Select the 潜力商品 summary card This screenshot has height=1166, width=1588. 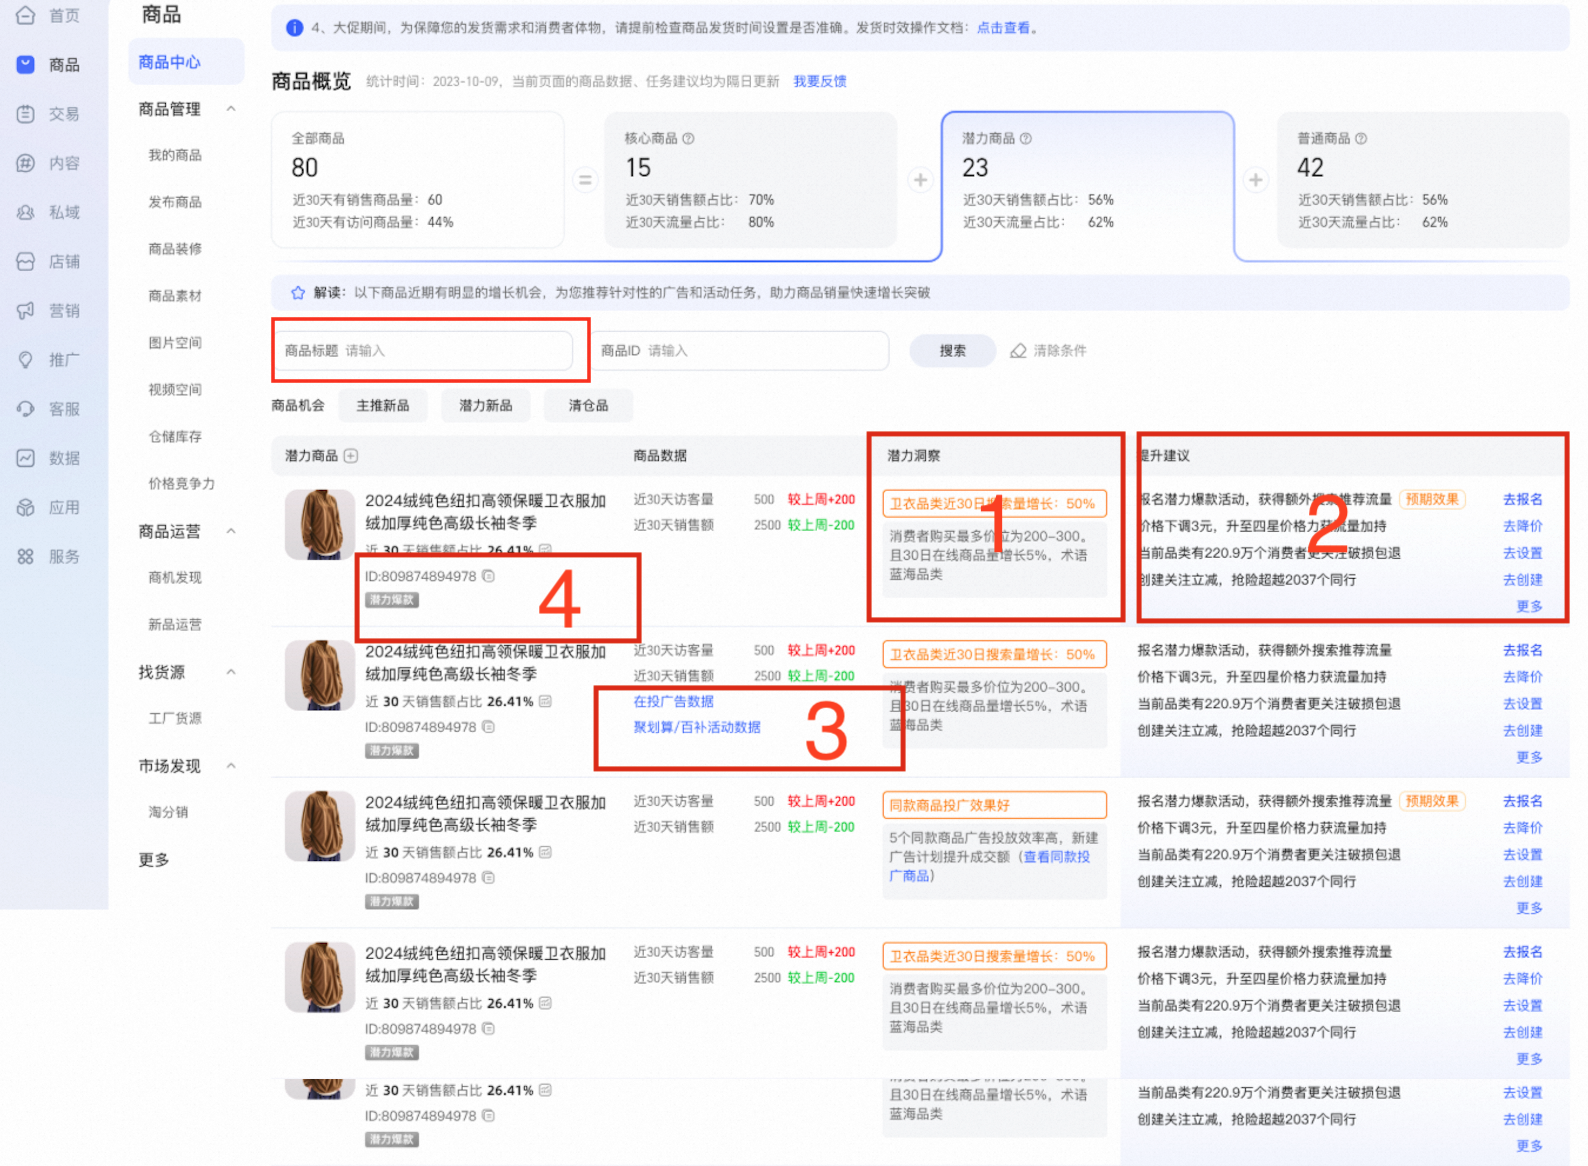pyautogui.click(x=1087, y=185)
